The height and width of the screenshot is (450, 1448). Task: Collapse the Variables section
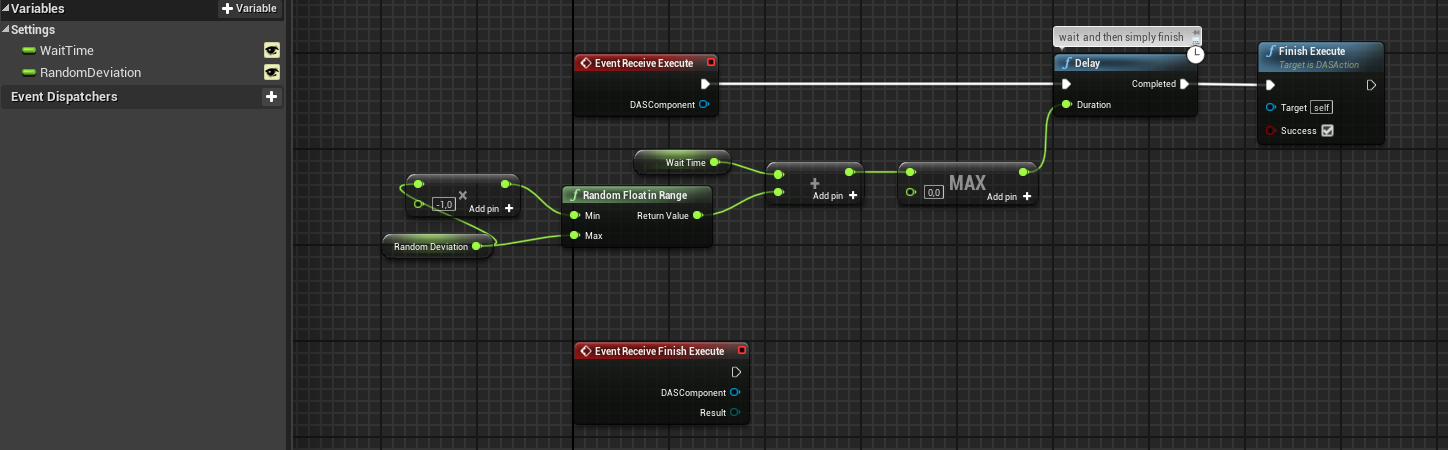(x=5, y=9)
